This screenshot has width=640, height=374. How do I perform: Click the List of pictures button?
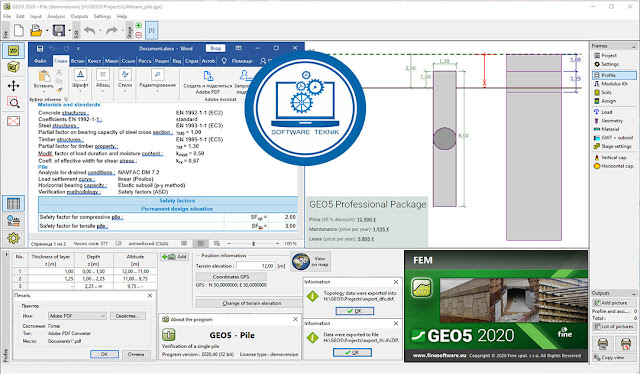tap(614, 327)
